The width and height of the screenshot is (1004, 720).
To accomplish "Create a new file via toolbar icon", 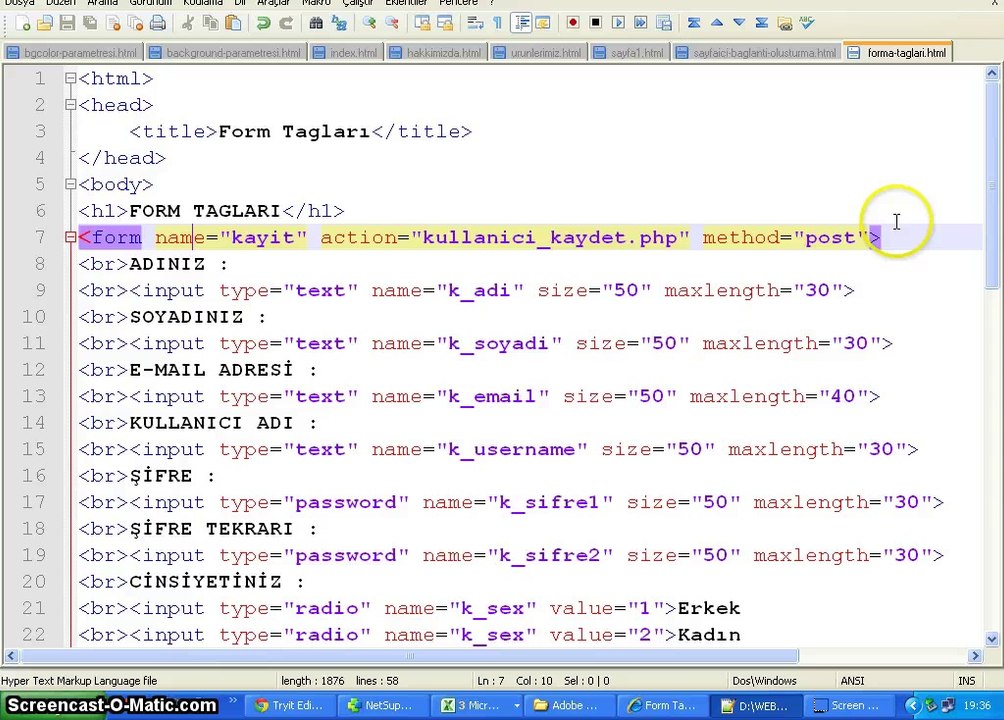I will click(22, 24).
